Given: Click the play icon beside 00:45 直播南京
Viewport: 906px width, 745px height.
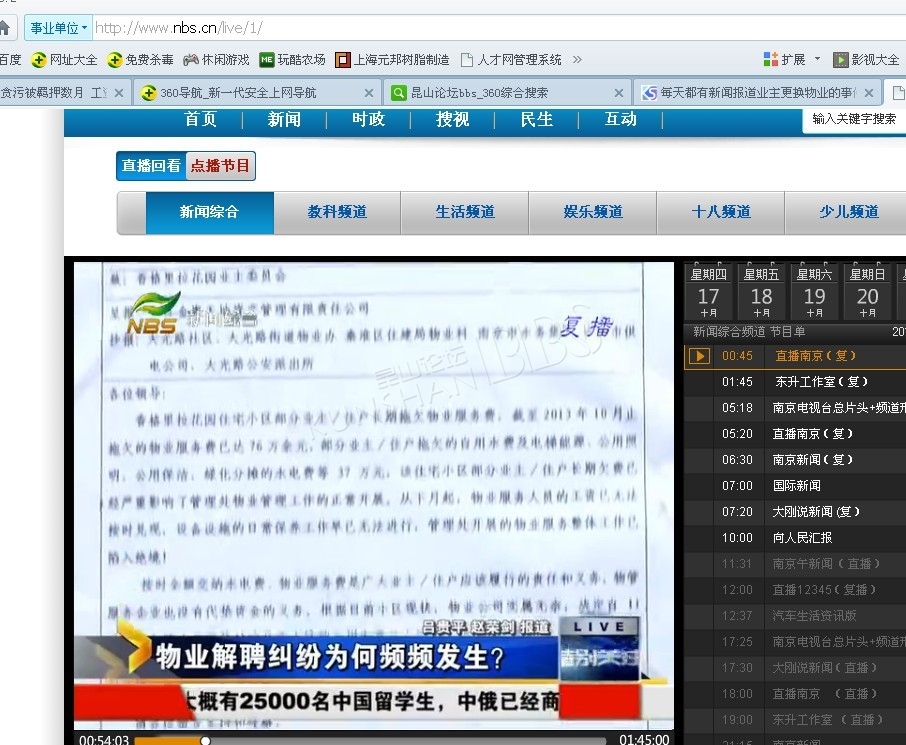Looking at the screenshot, I should [699, 356].
